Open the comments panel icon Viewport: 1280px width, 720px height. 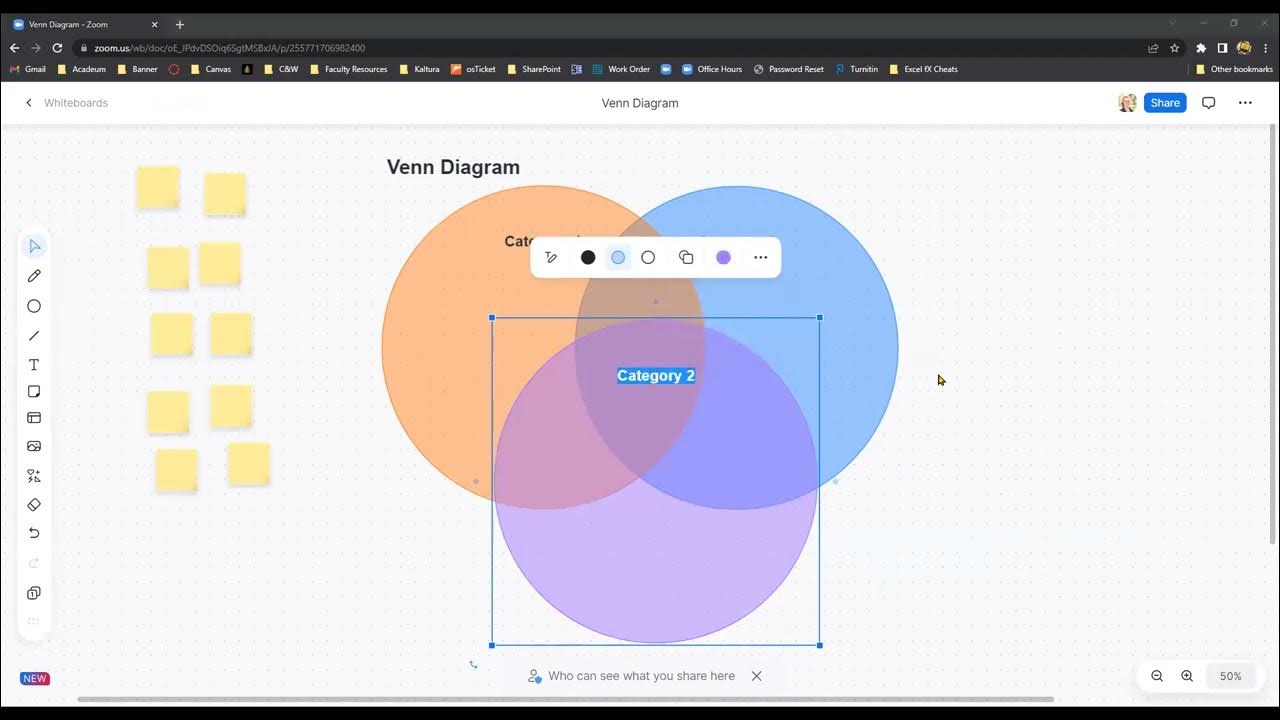pyautogui.click(x=1208, y=103)
